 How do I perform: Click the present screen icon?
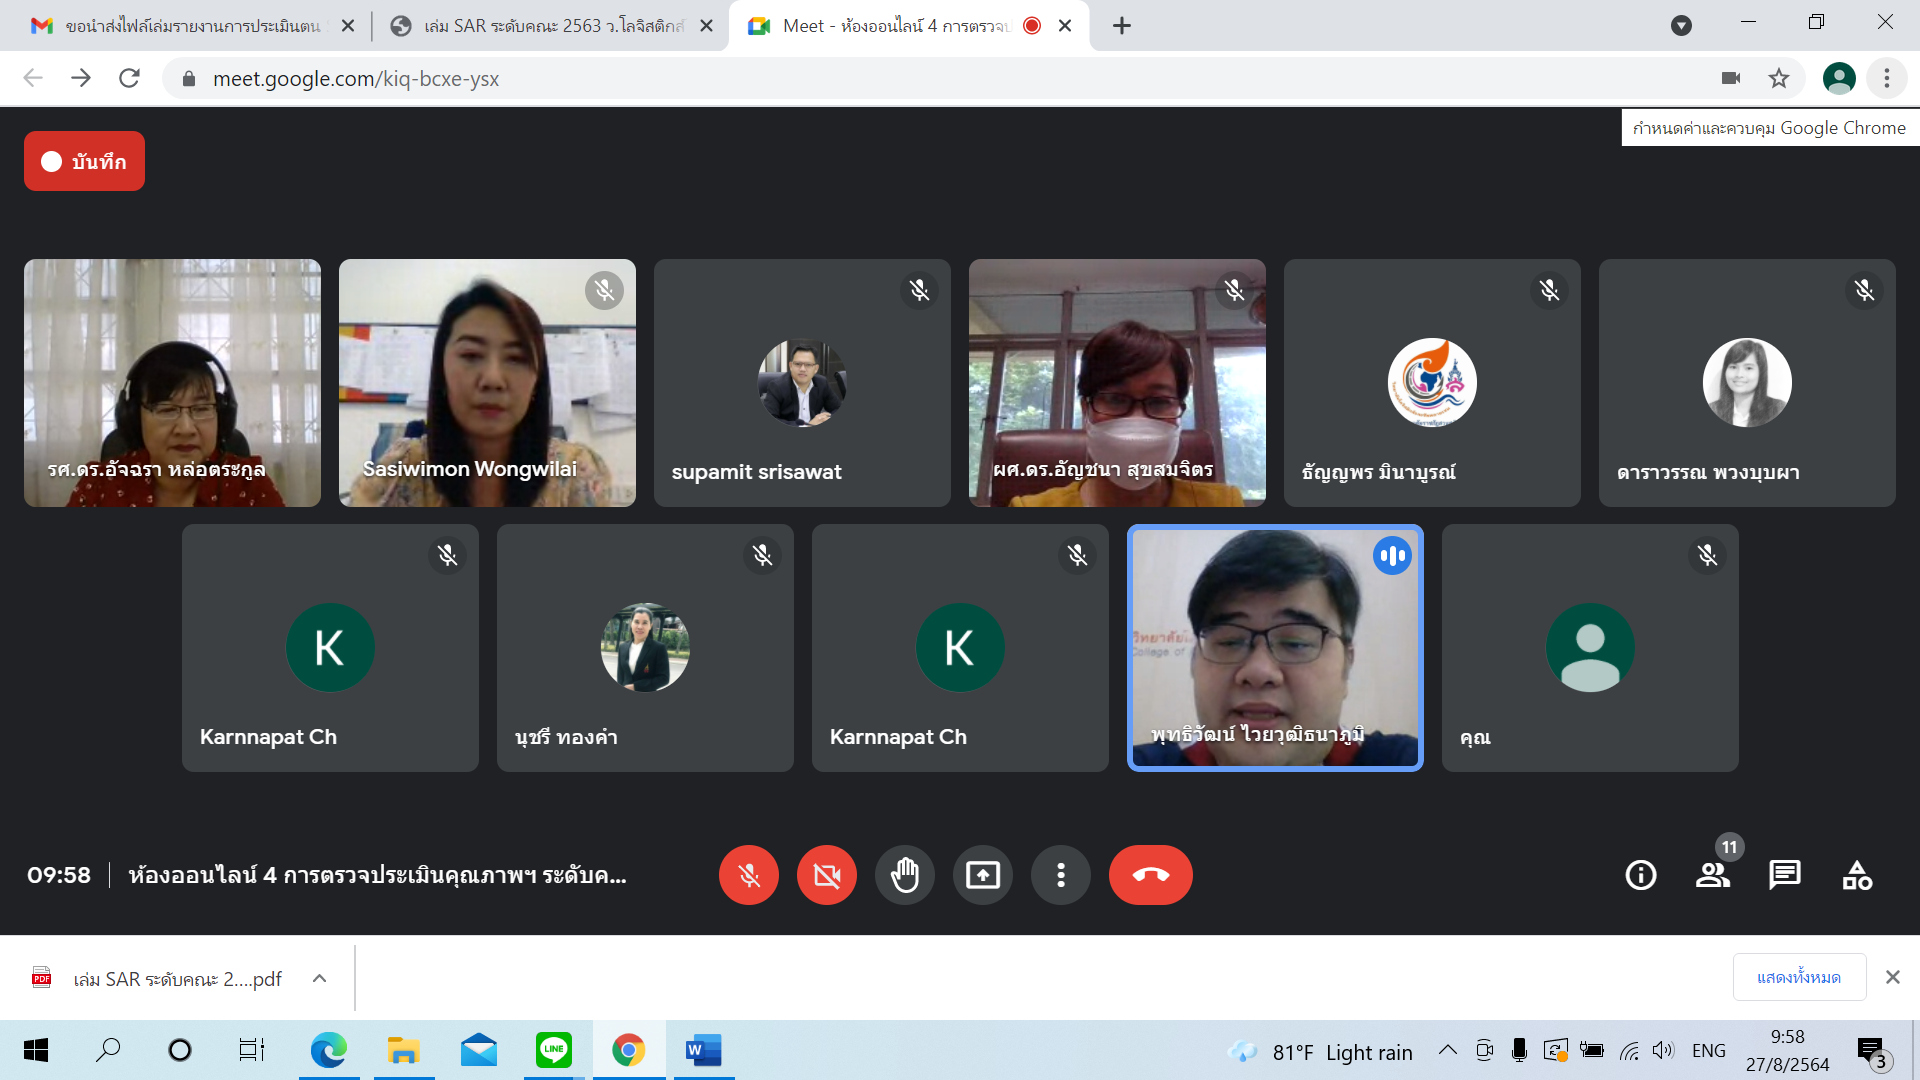[982, 875]
